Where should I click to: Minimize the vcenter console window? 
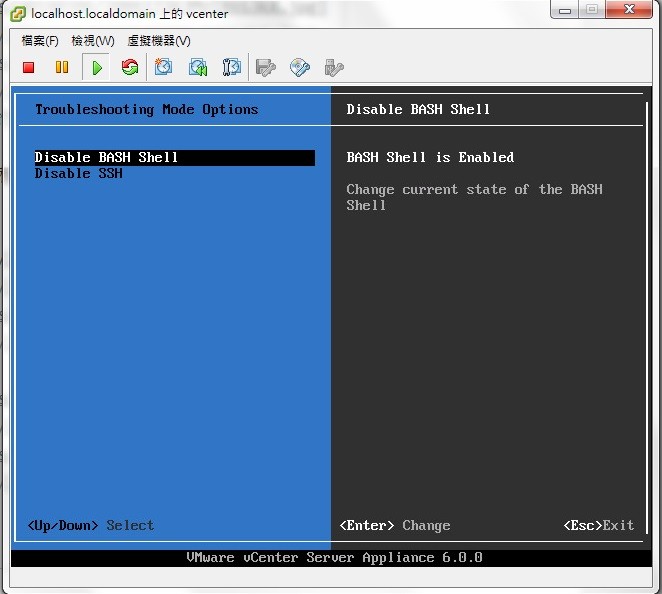(x=565, y=10)
